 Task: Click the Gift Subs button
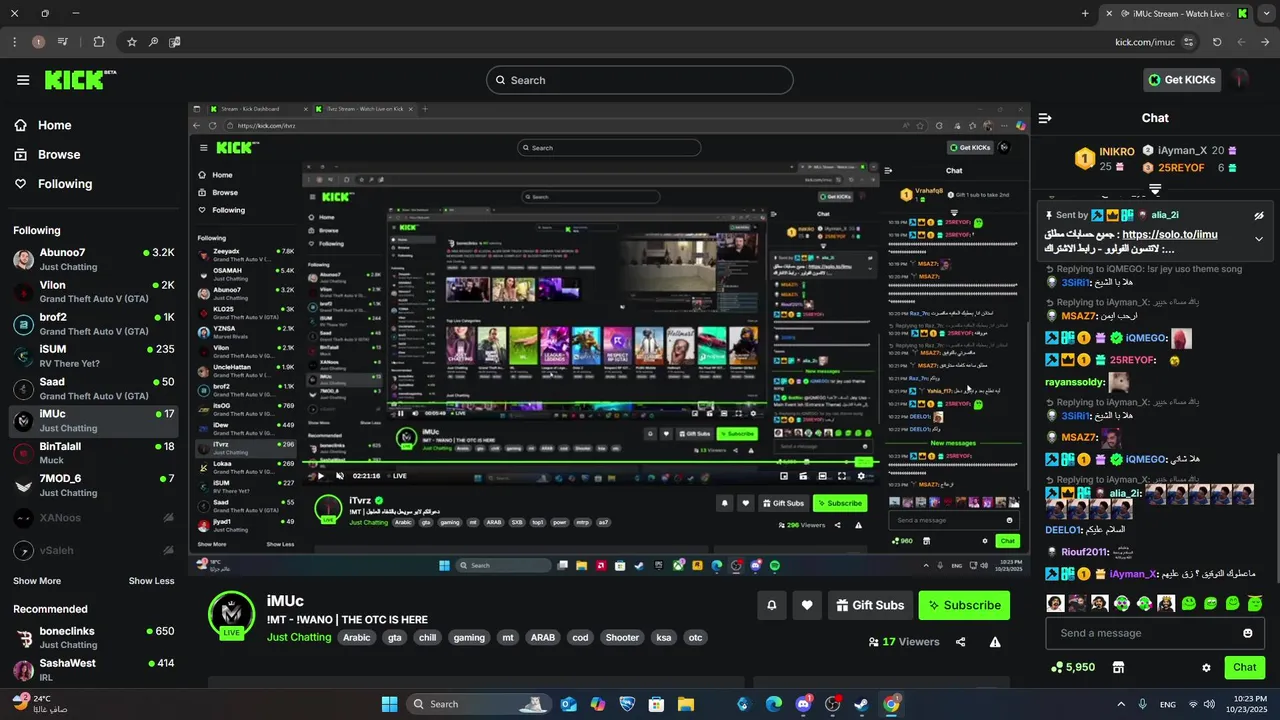(869, 605)
